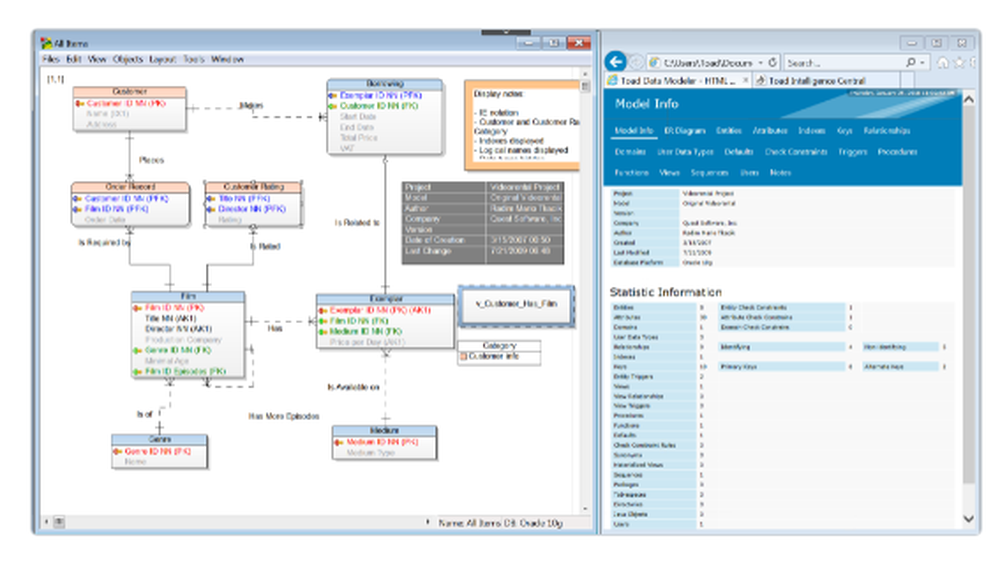Open the Model Info report link

click(x=634, y=131)
